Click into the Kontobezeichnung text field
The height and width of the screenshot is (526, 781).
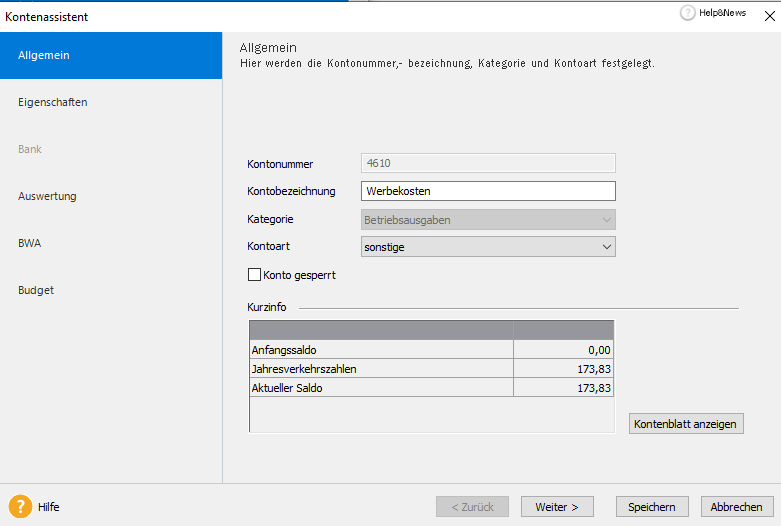tap(488, 191)
